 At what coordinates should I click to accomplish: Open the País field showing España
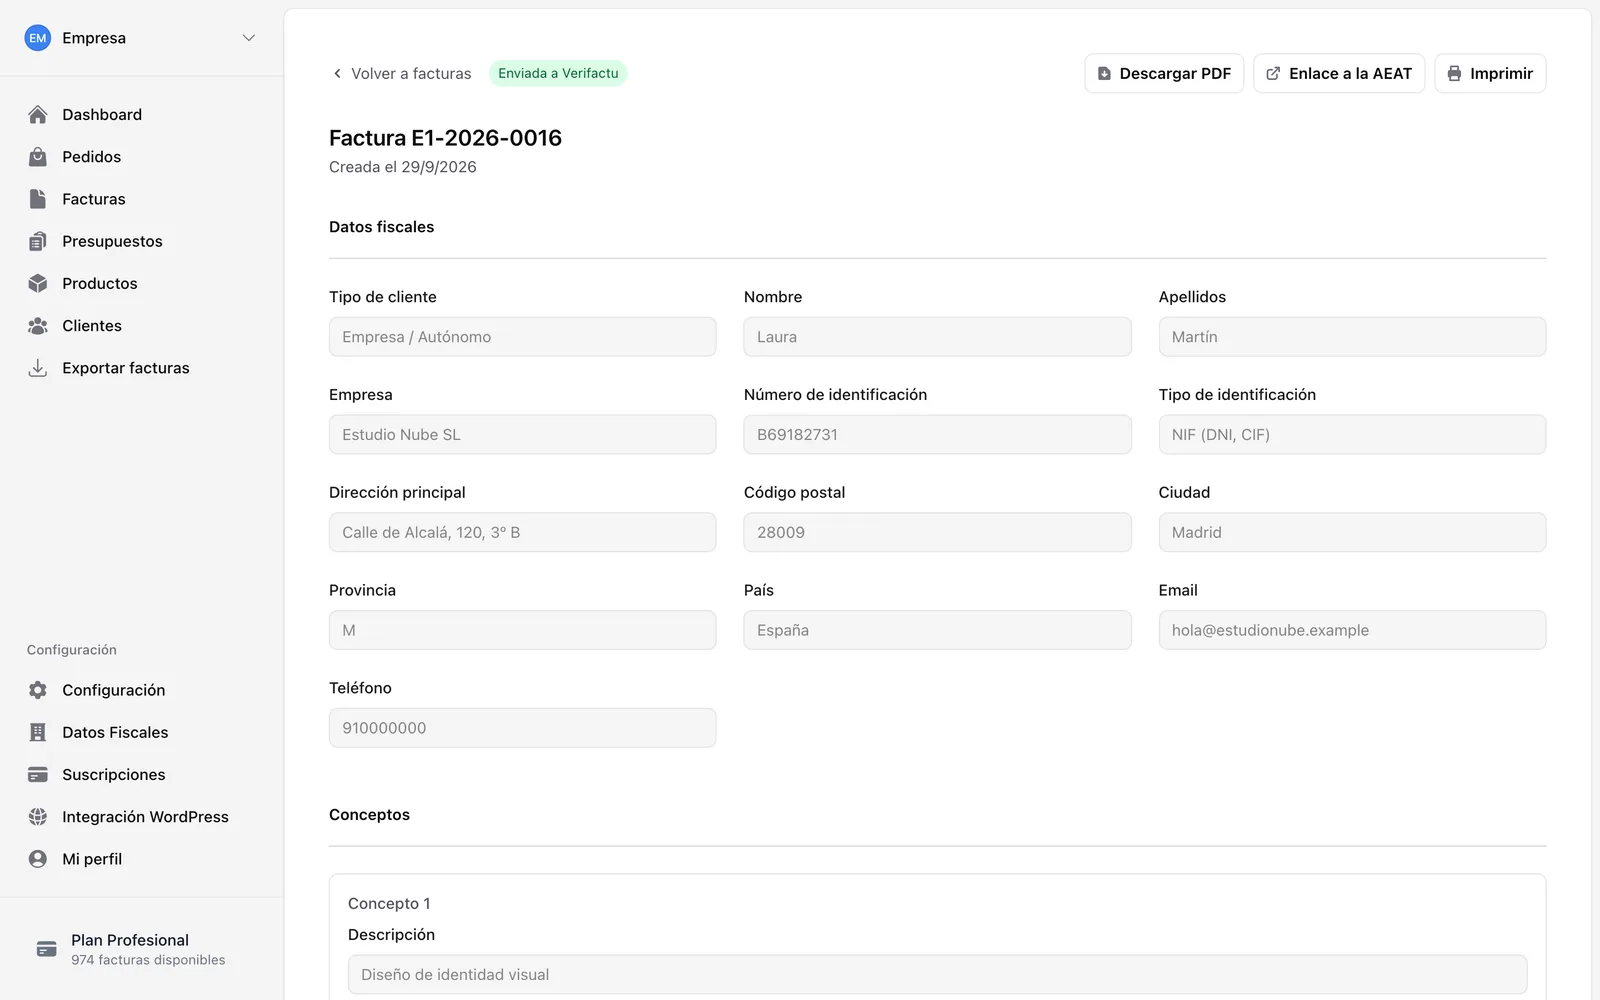[x=937, y=630]
